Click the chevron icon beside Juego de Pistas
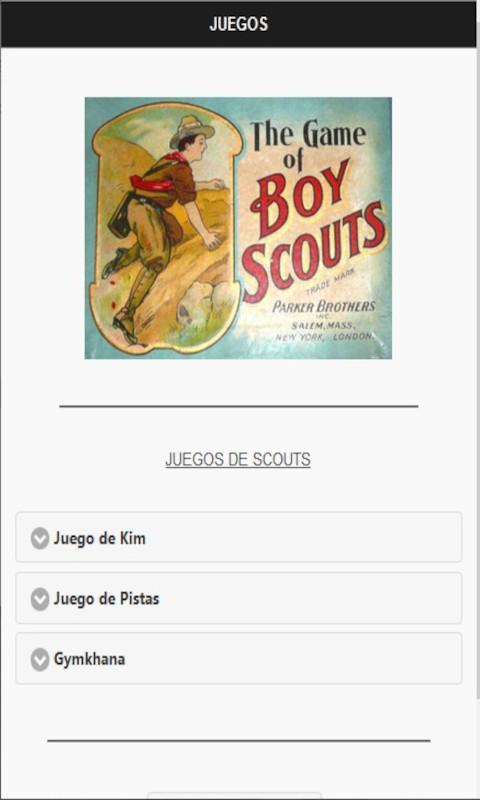This screenshot has width=480, height=800. tap(40, 599)
